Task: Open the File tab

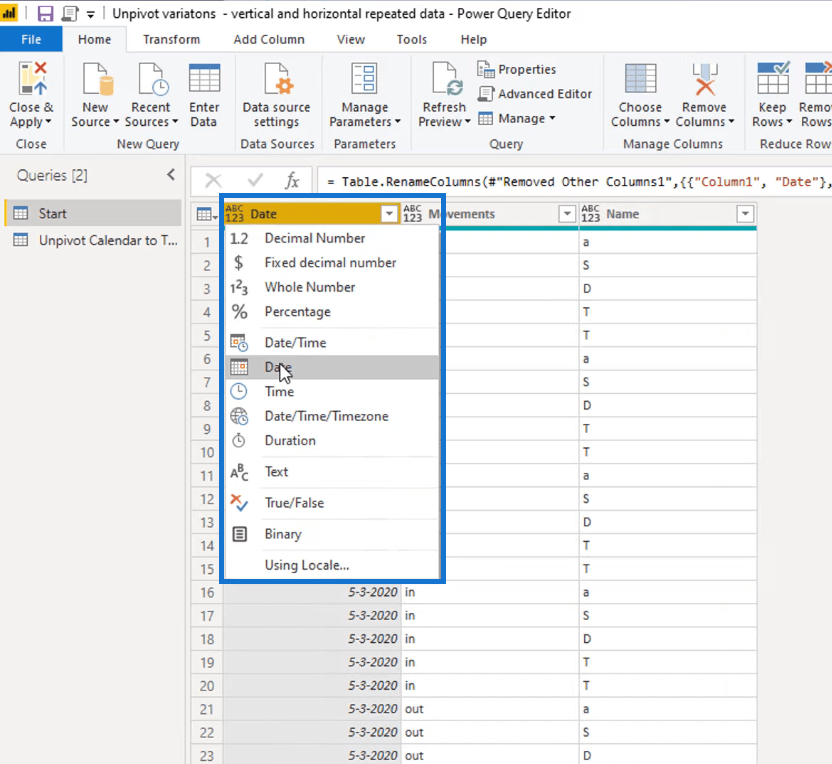Action: click(x=31, y=39)
